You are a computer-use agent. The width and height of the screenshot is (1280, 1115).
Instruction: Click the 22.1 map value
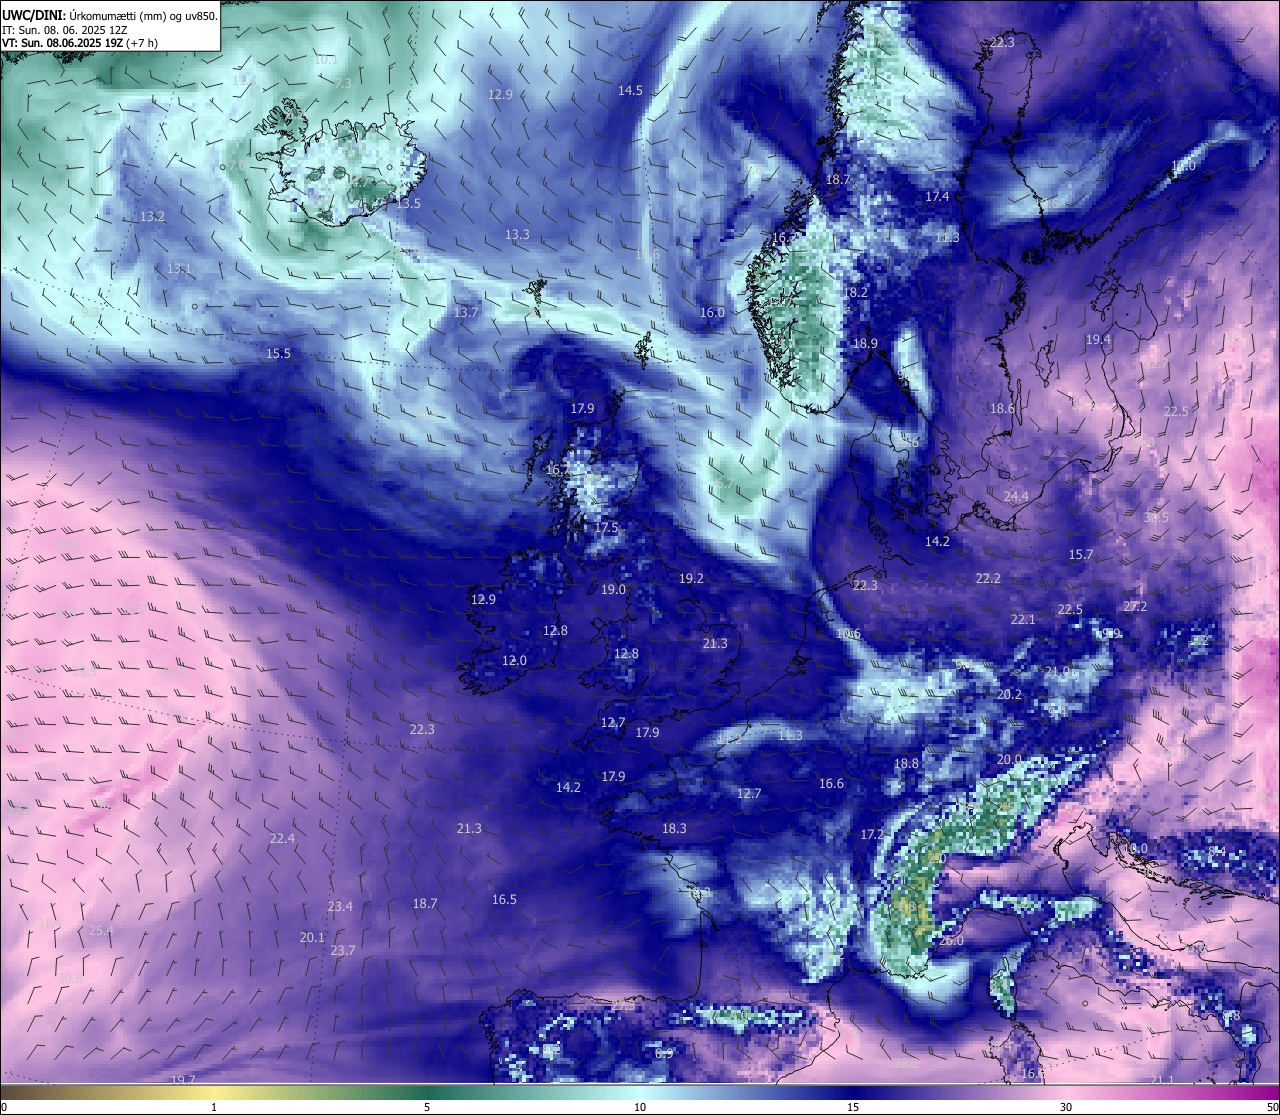[x=1023, y=619]
